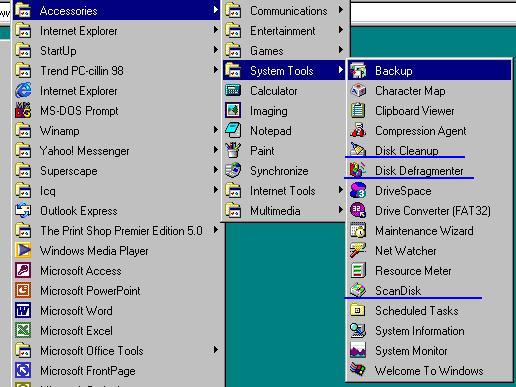Click the System Monitor icon
Image resolution: width=516 pixels, height=387 pixels.
(358, 351)
